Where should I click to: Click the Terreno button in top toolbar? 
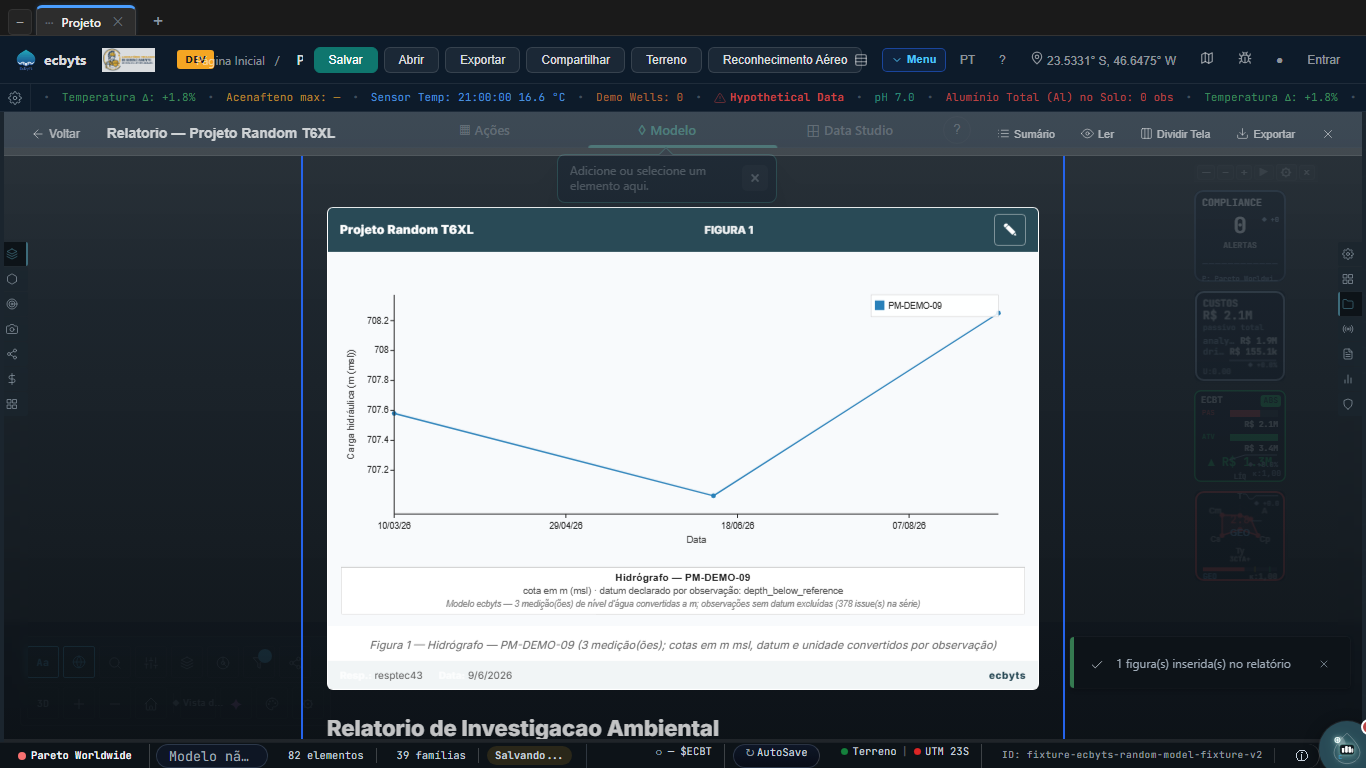(x=666, y=60)
